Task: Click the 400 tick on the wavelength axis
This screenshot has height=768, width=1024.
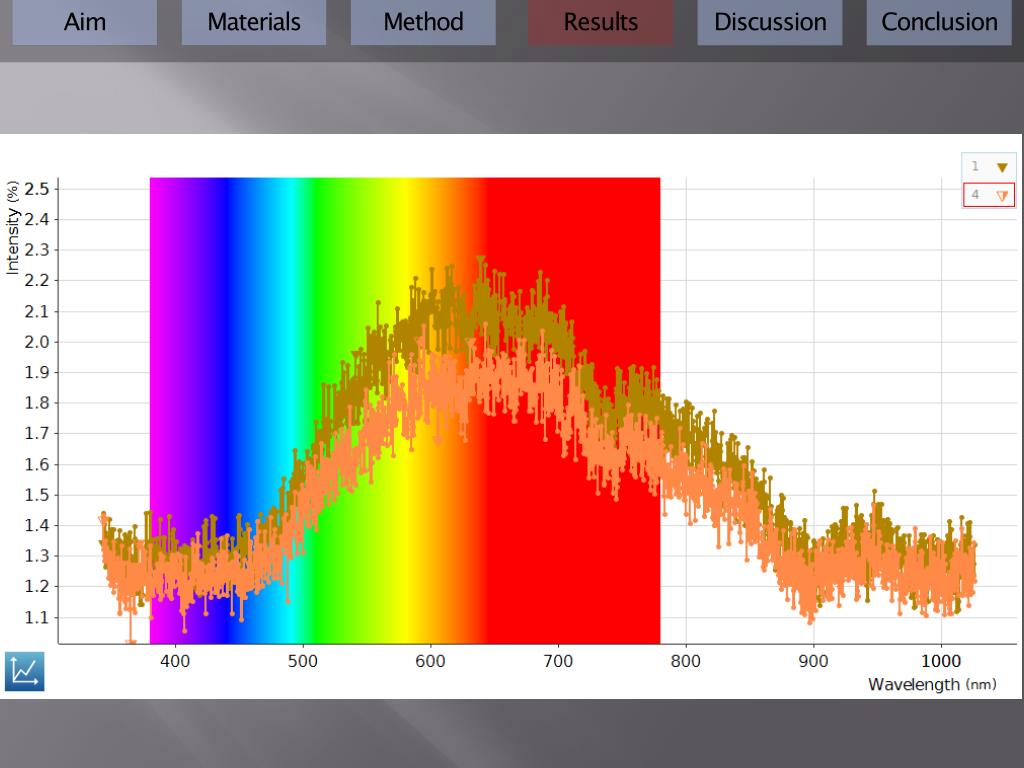Action: (x=175, y=661)
